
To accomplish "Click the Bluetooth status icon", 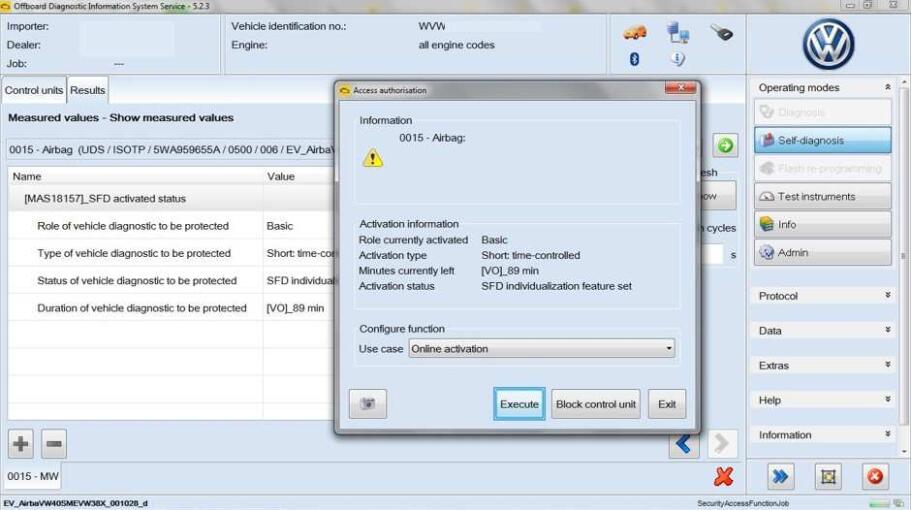I will (x=634, y=59).
